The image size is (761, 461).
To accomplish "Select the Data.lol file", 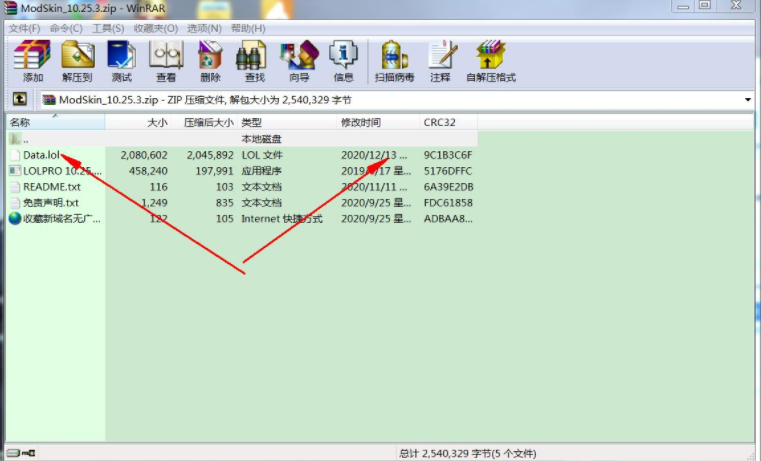I will pos(42,155).
